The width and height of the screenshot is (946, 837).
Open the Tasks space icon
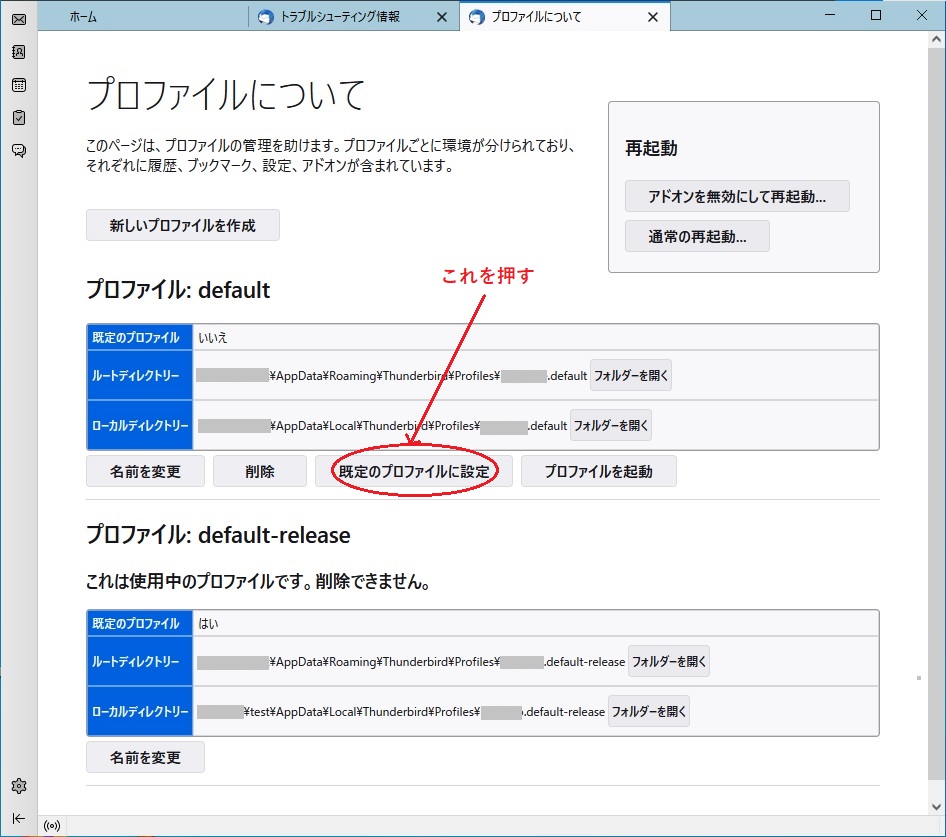[x=19, y=118]
